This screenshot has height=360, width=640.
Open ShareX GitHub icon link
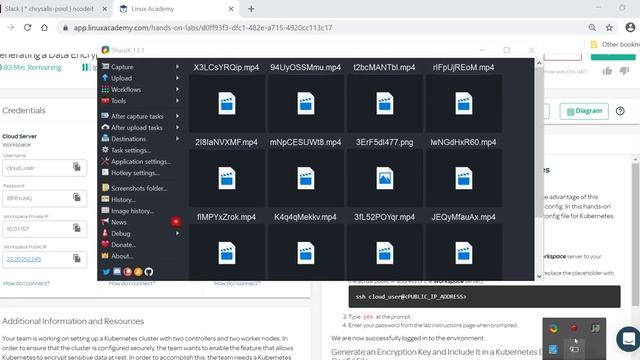point(149,272)
